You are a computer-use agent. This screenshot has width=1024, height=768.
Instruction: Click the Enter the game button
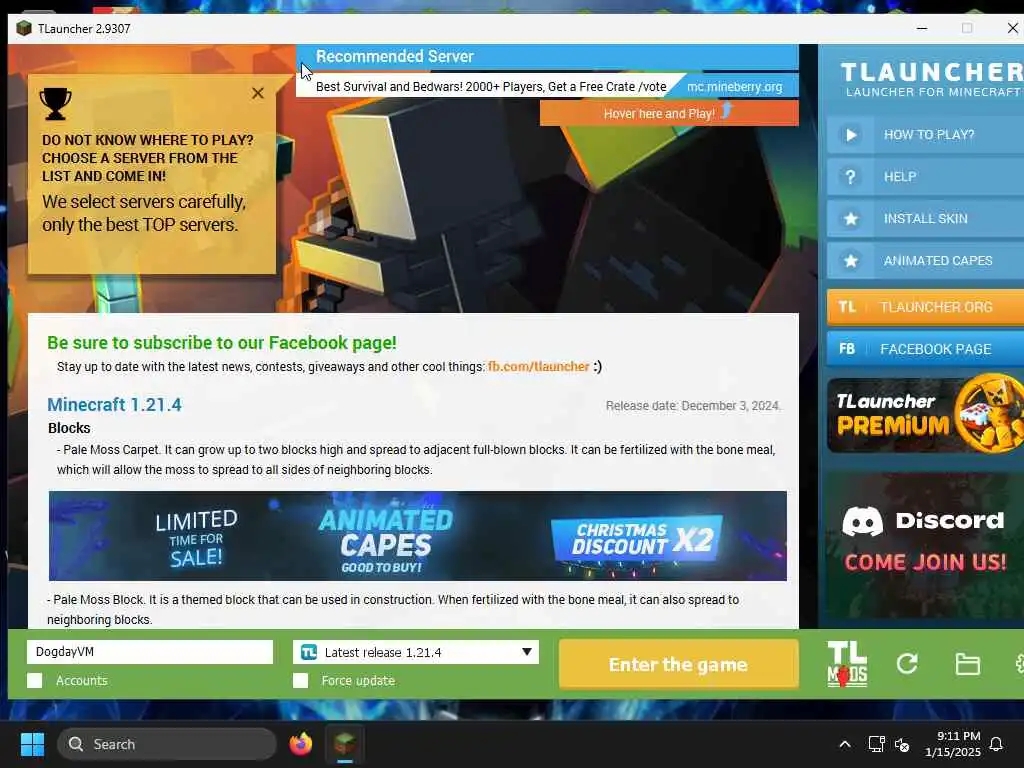(x=679, y=664)
